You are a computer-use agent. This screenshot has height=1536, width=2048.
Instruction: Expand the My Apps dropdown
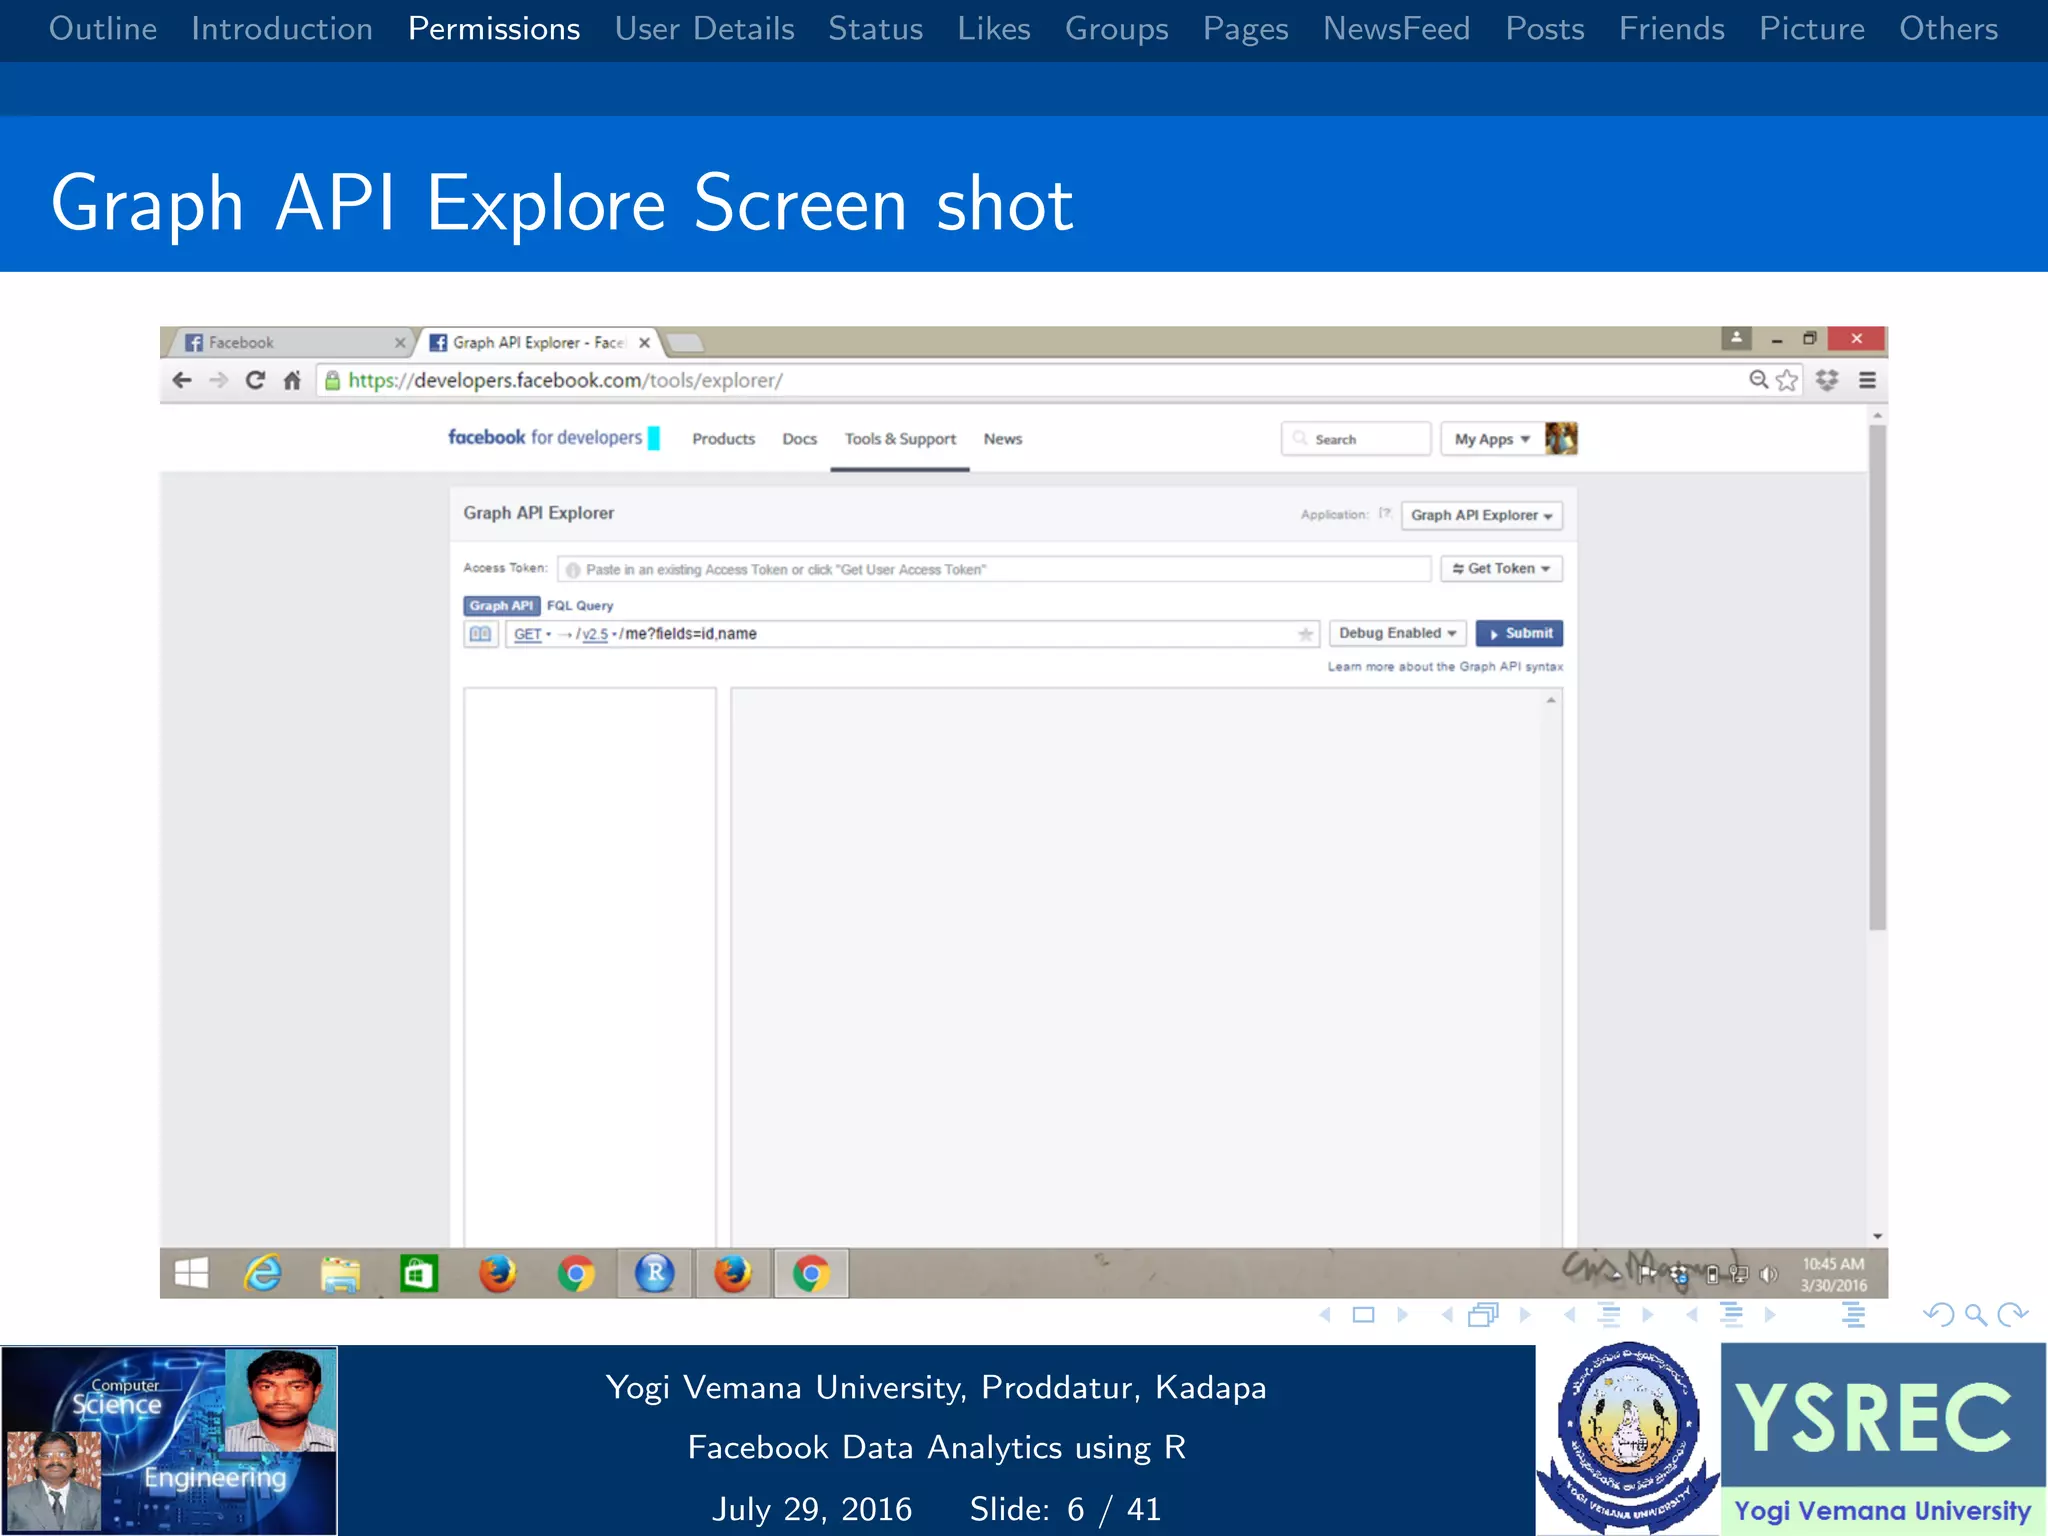[x=1491, y=439]
